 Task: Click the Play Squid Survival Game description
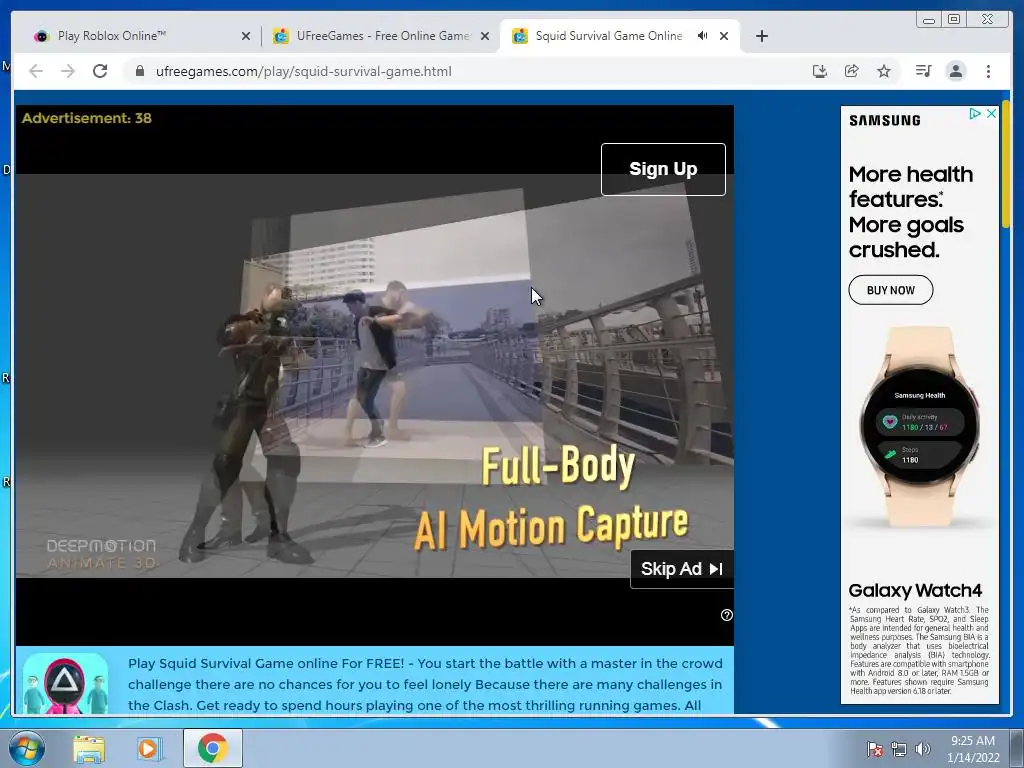click(425, 684)
